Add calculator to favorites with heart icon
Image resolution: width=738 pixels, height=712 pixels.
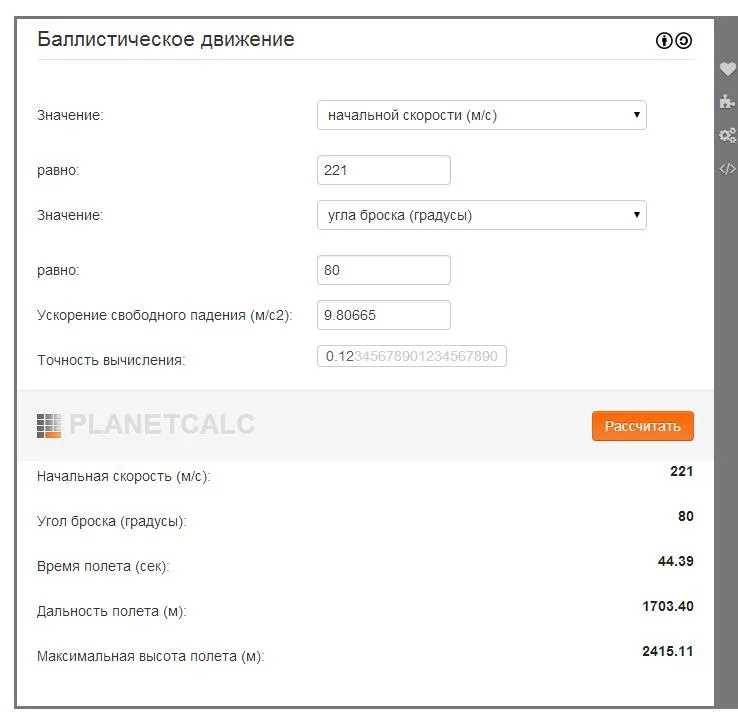[x=727, y=69]
